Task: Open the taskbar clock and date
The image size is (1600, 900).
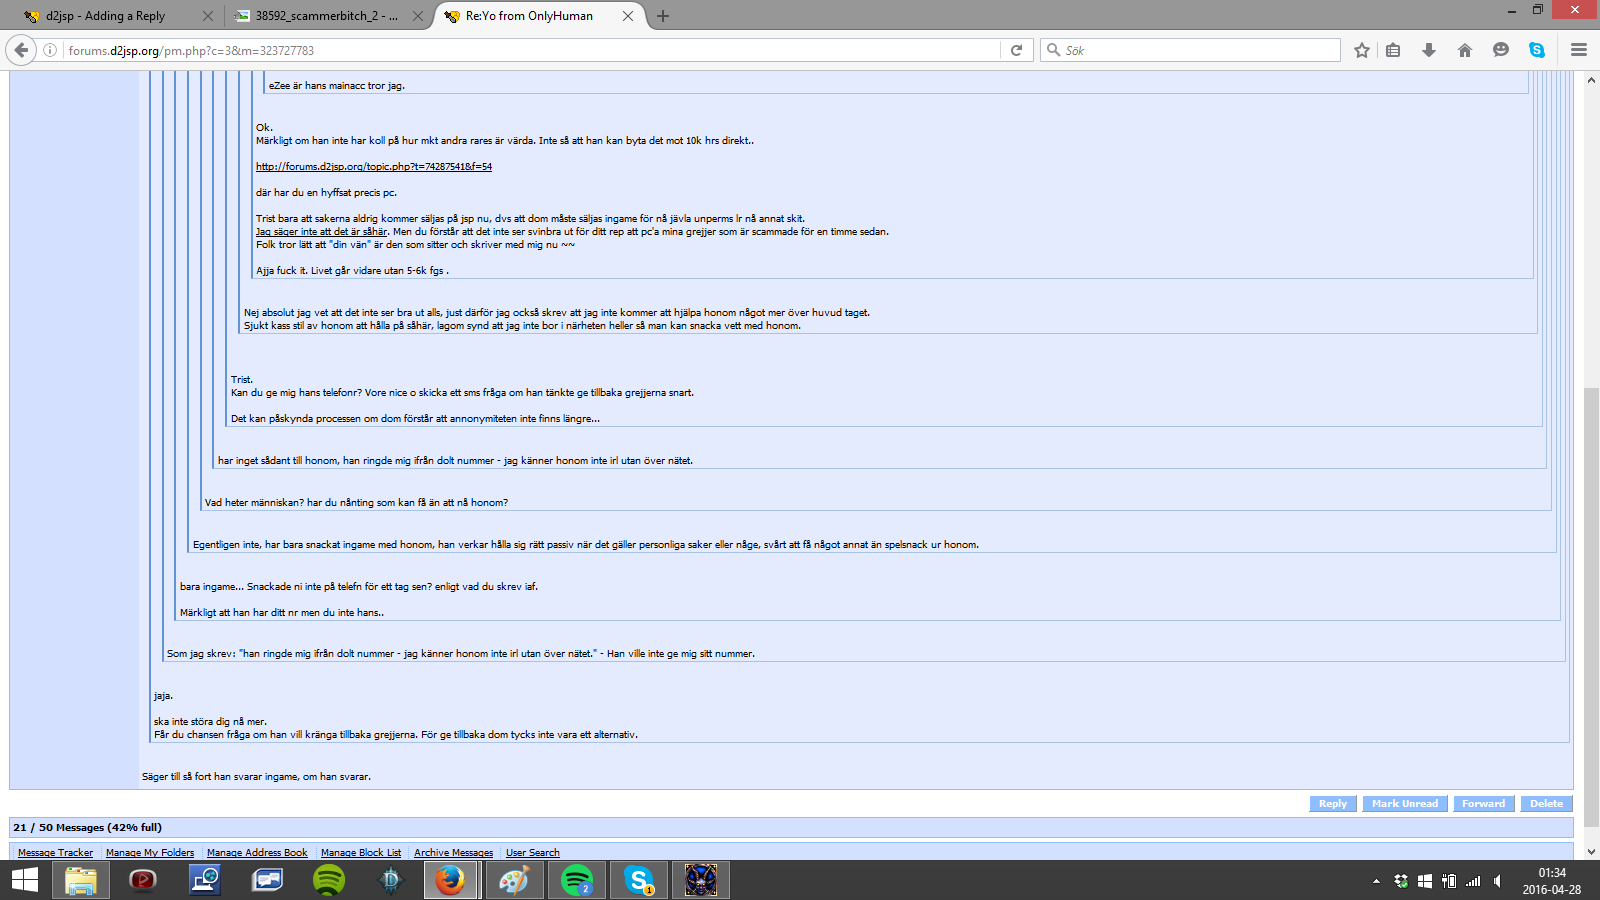Action: [x=1552, y=881]
